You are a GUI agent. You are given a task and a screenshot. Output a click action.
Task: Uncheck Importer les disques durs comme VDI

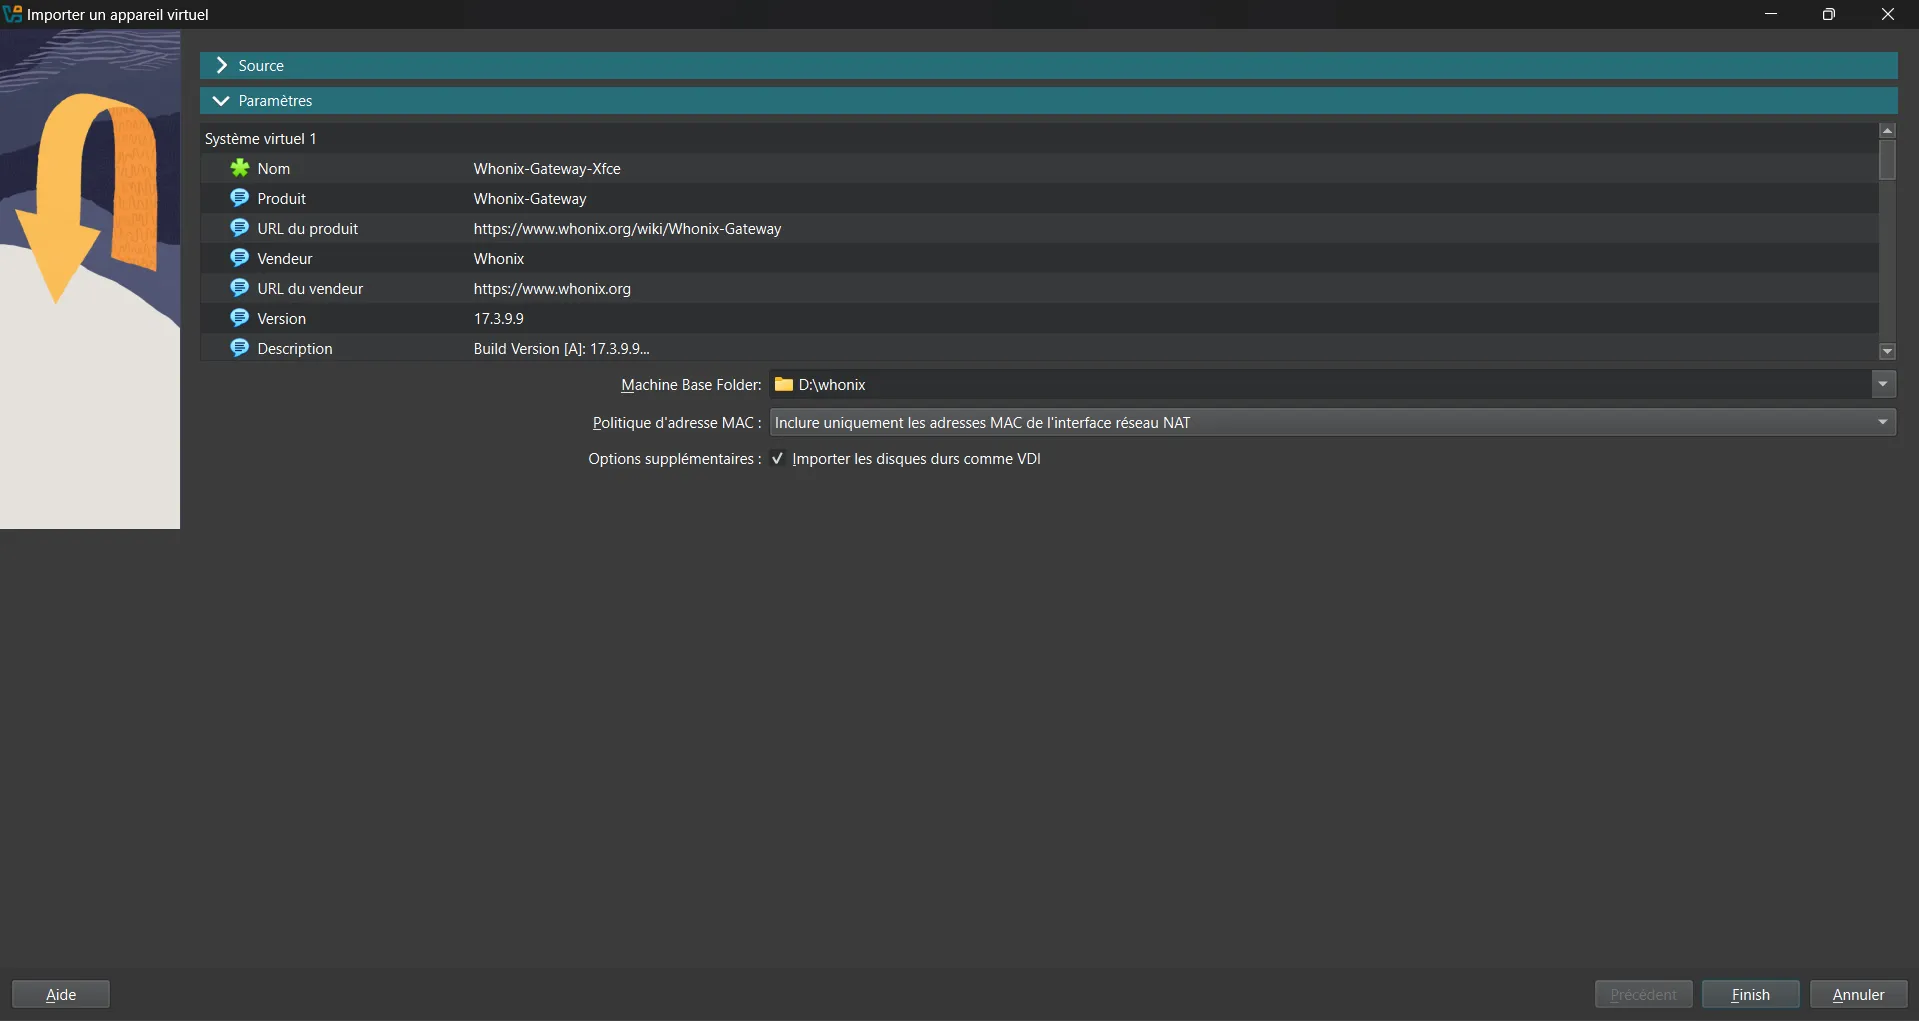778,459
